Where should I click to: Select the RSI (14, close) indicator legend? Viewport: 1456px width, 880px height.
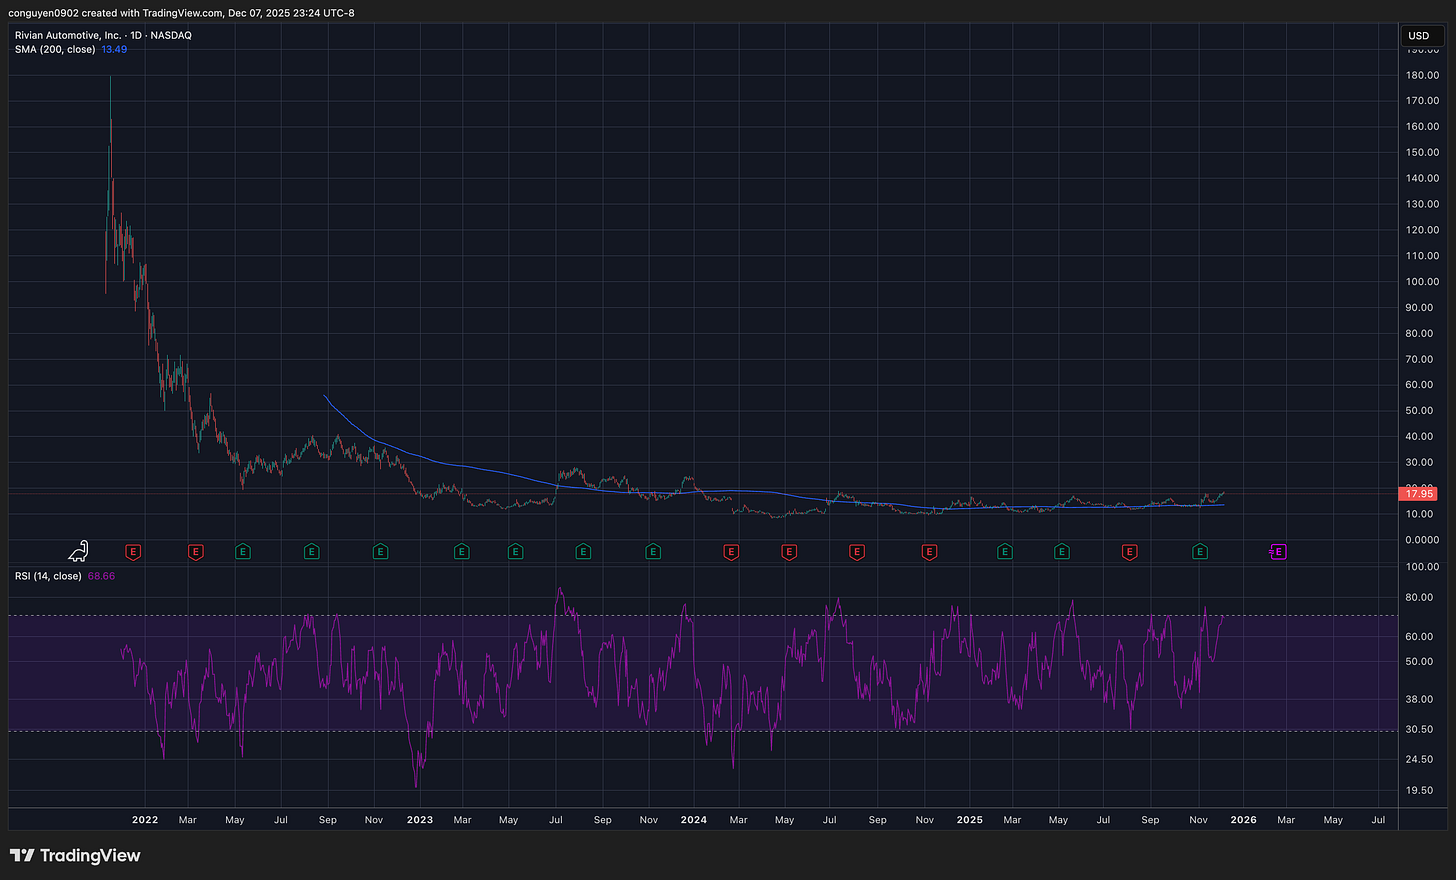pos(48,576)
